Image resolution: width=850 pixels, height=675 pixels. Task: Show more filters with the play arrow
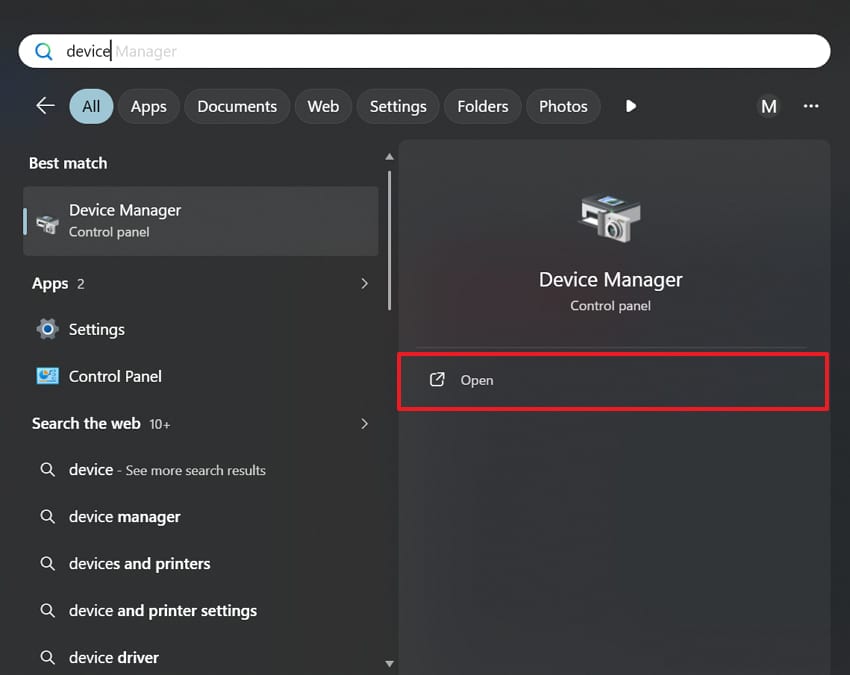(630, 106)
